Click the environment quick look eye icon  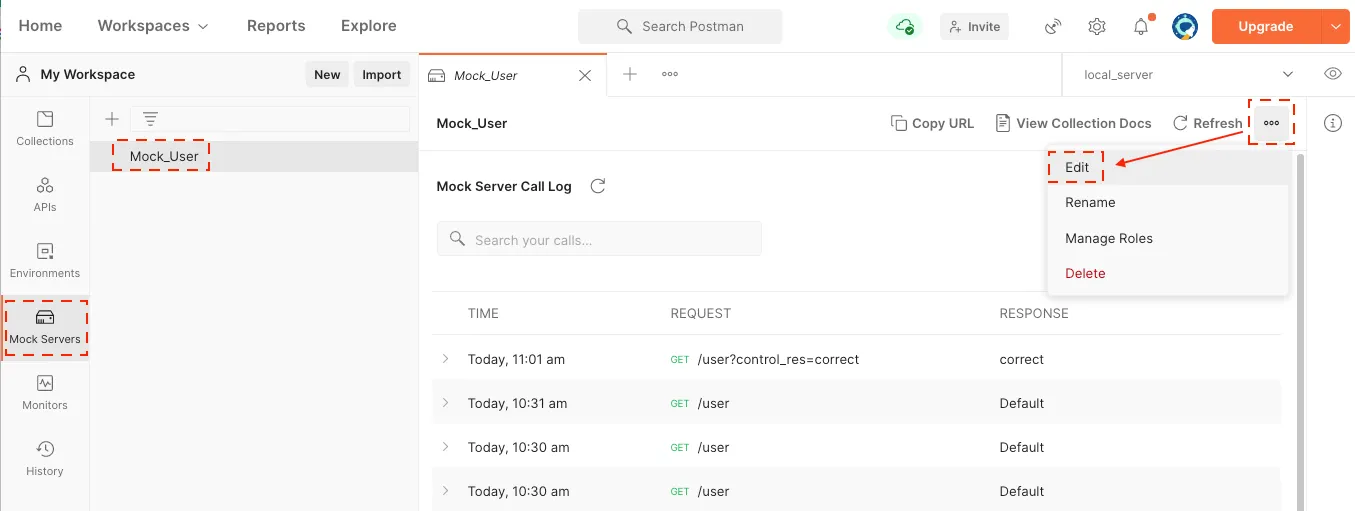click(x=1332, y=74)
